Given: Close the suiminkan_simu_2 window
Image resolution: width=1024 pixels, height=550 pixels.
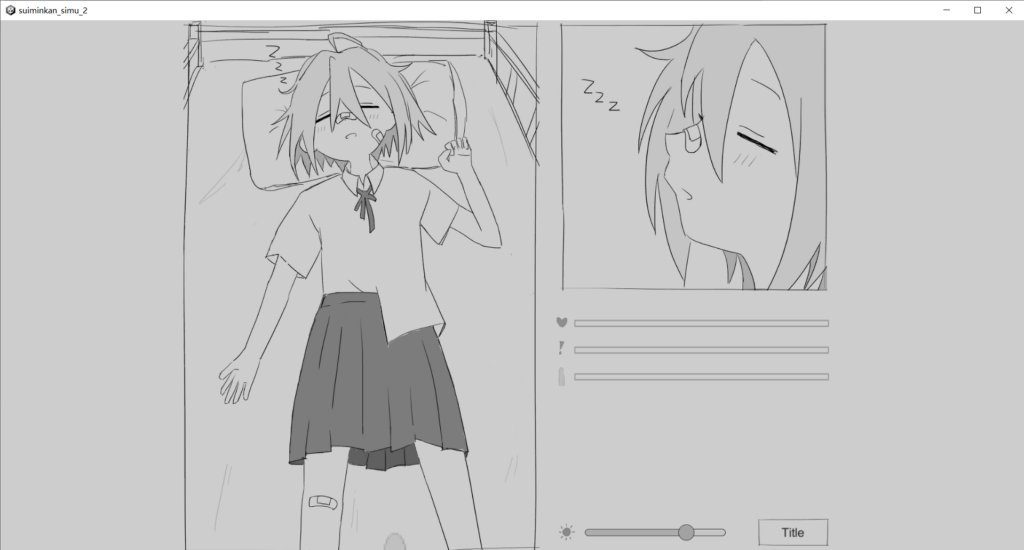Looking at the screenshot, I should 1008,10.
